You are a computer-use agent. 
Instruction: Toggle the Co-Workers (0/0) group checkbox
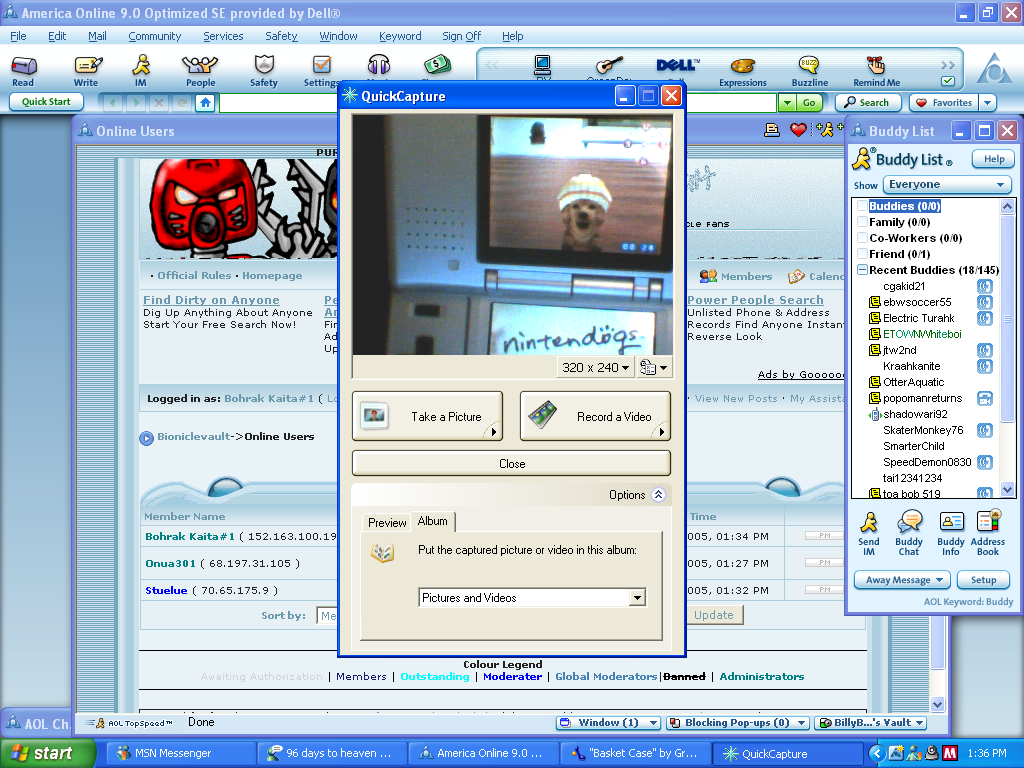860,238
